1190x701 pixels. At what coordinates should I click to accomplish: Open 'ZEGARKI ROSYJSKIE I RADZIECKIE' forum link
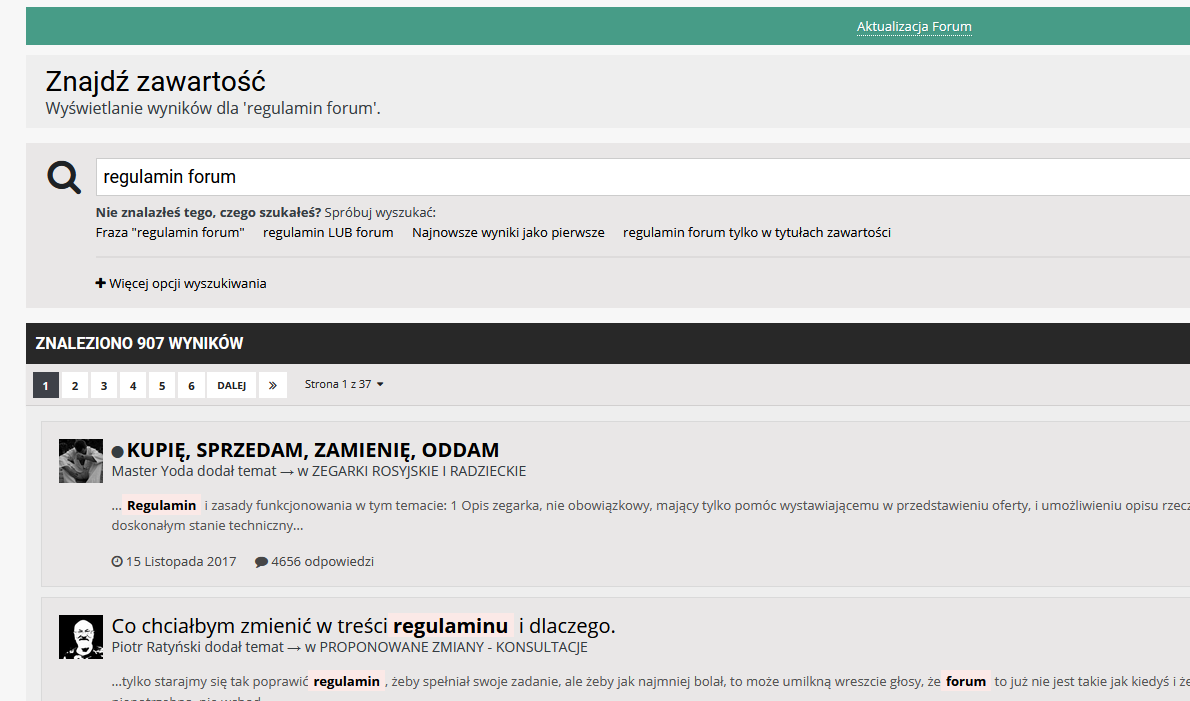pos(418,471)
